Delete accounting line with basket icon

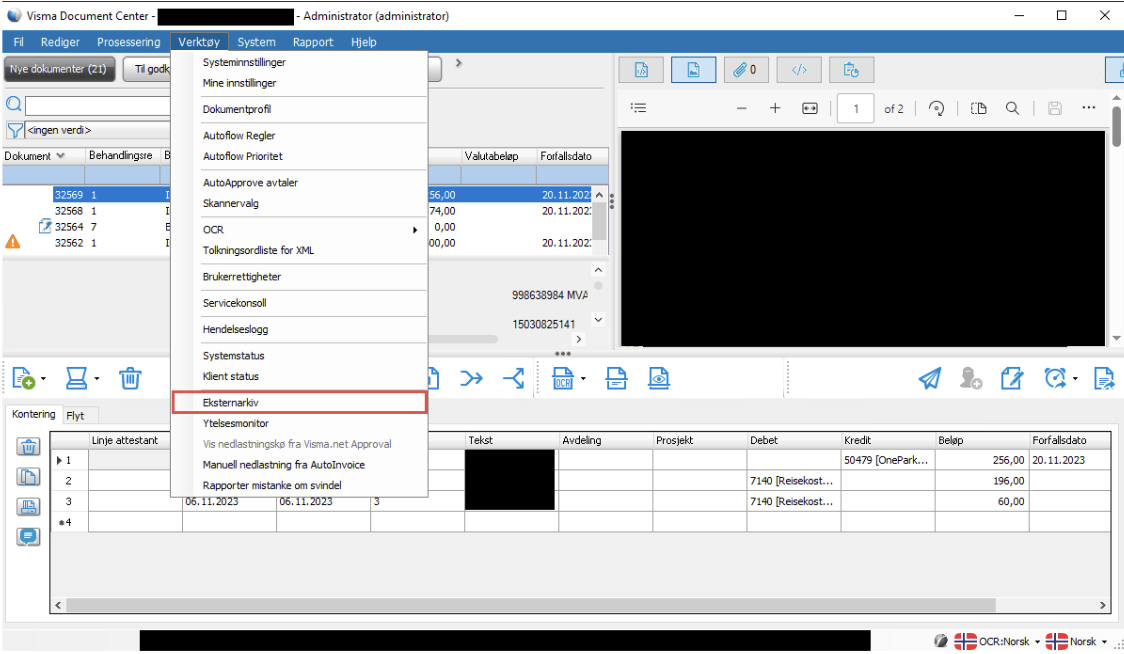28,447
